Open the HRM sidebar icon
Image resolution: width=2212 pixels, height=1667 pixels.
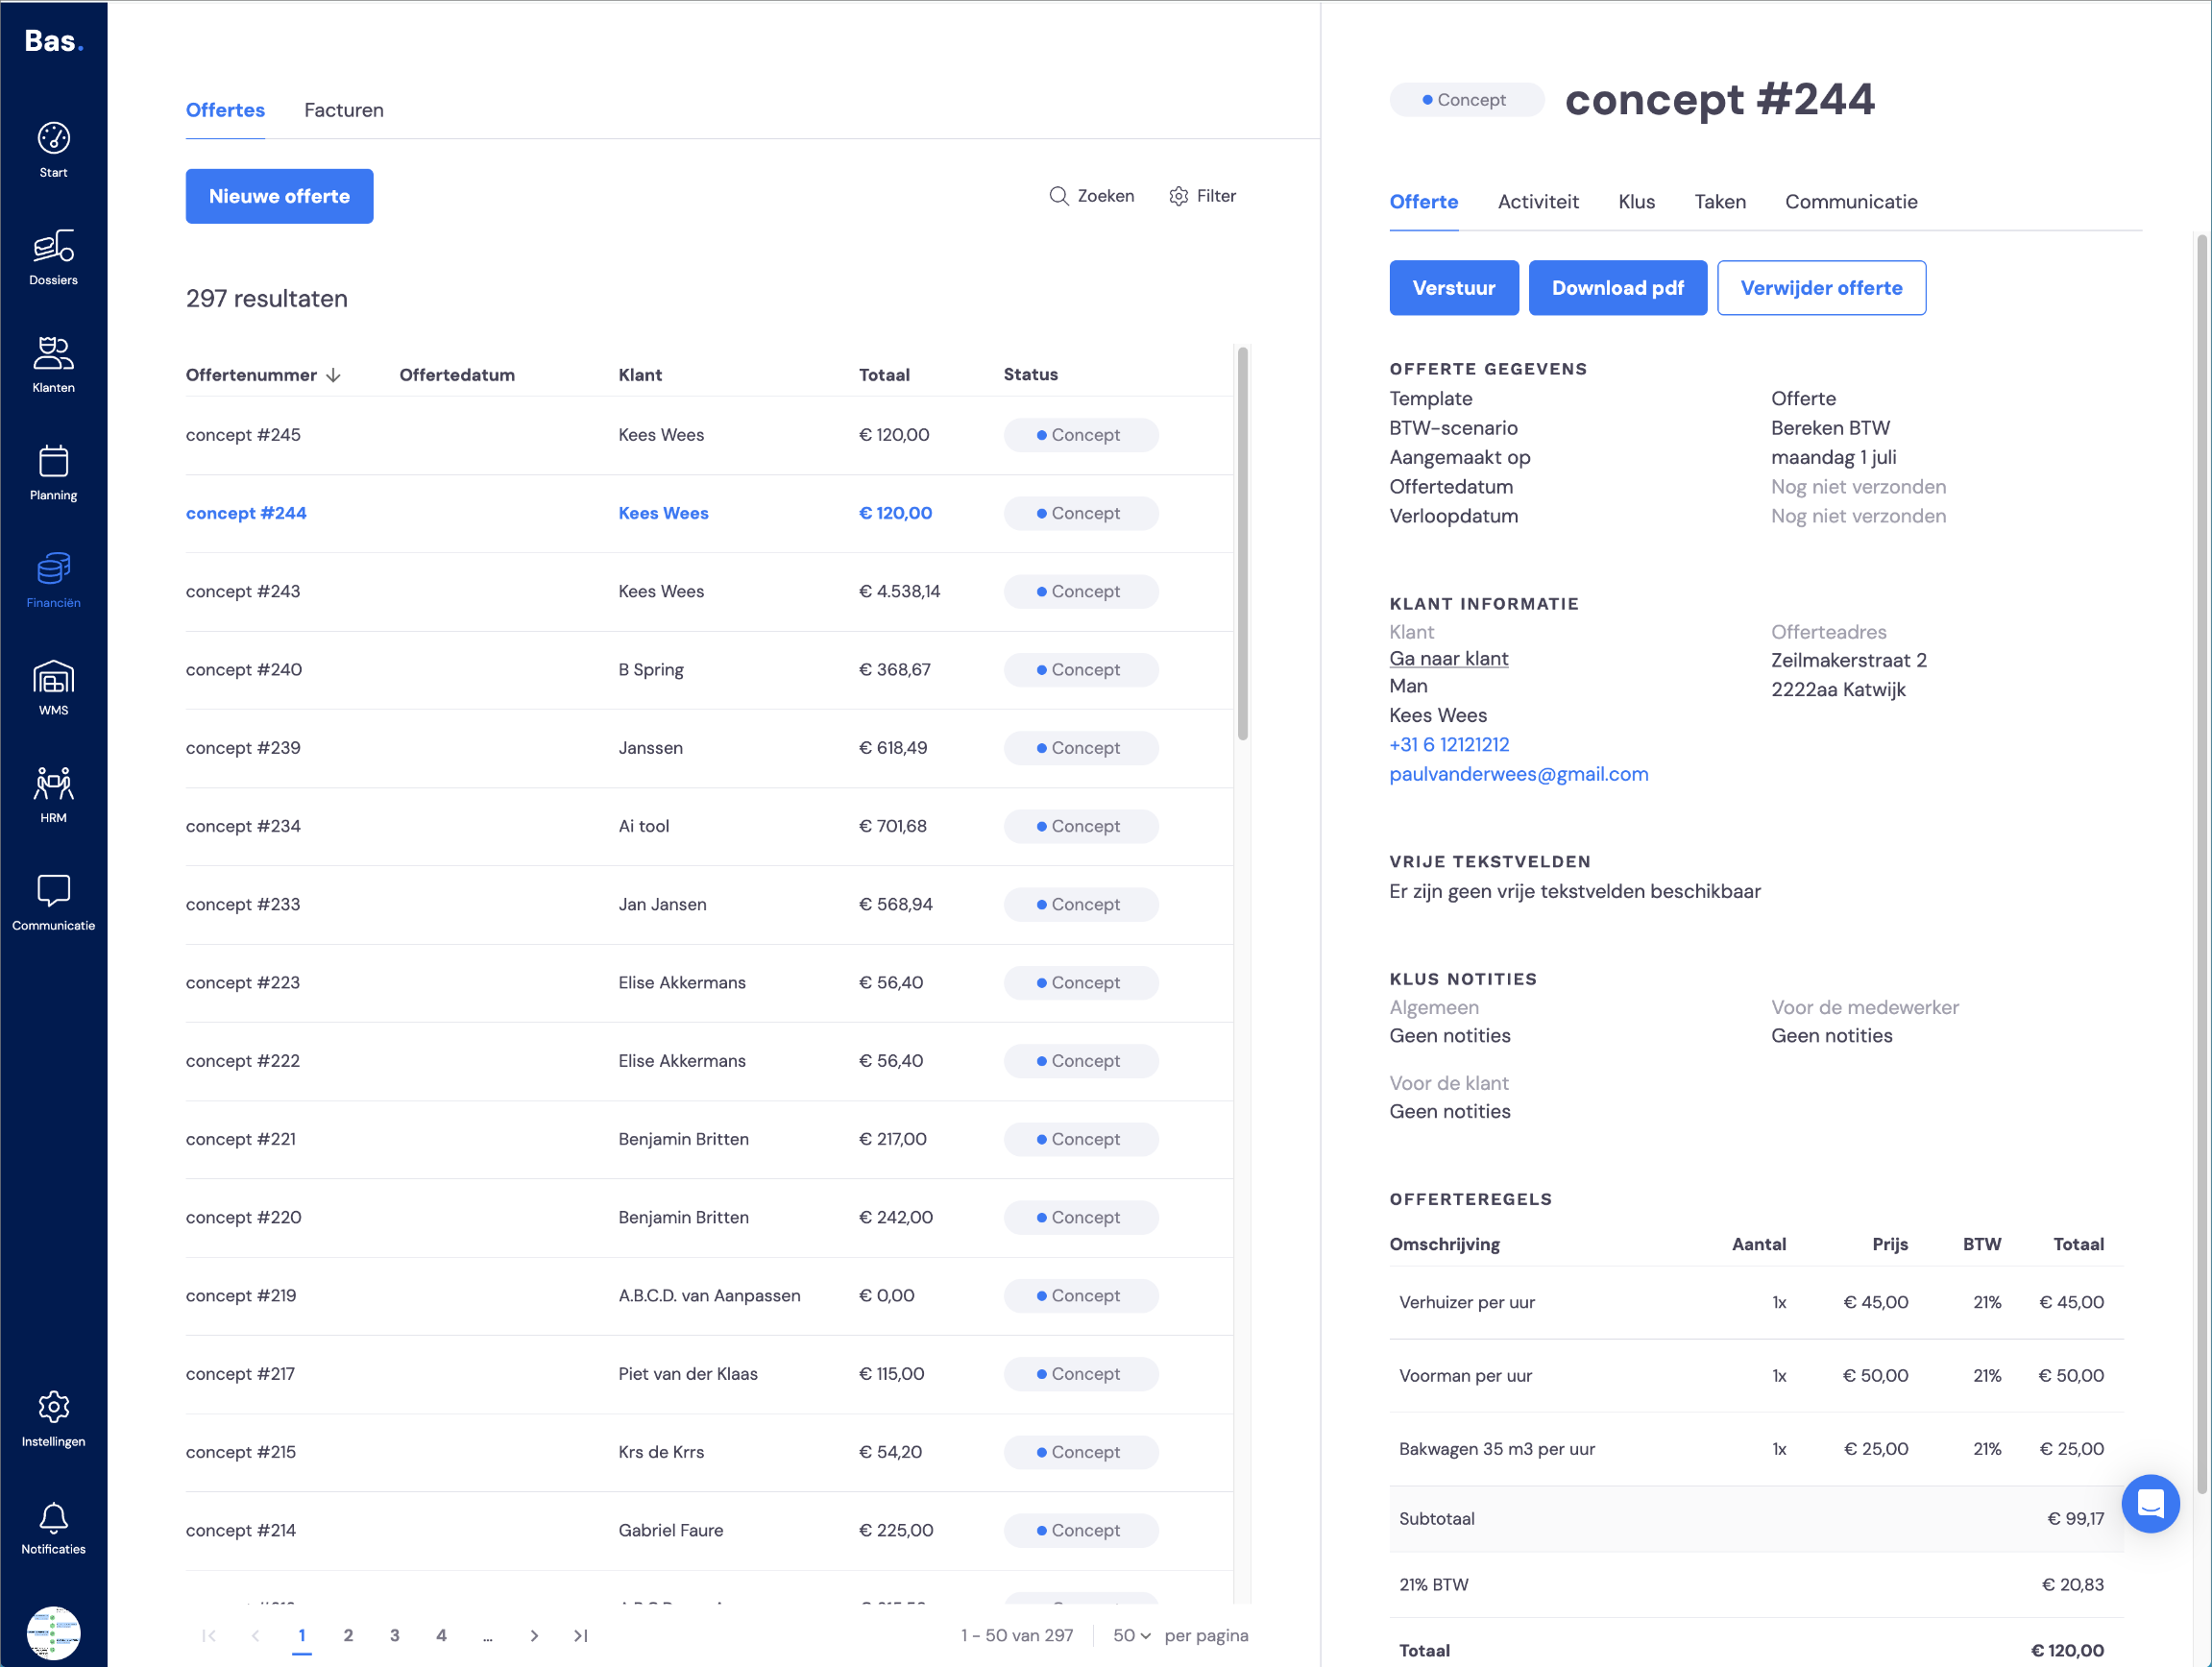click(x=53, y=784)
